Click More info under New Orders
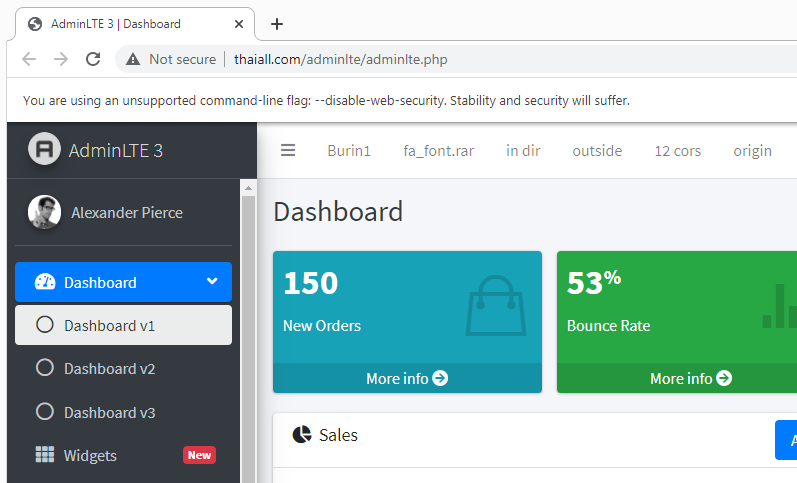 [407, 378]
